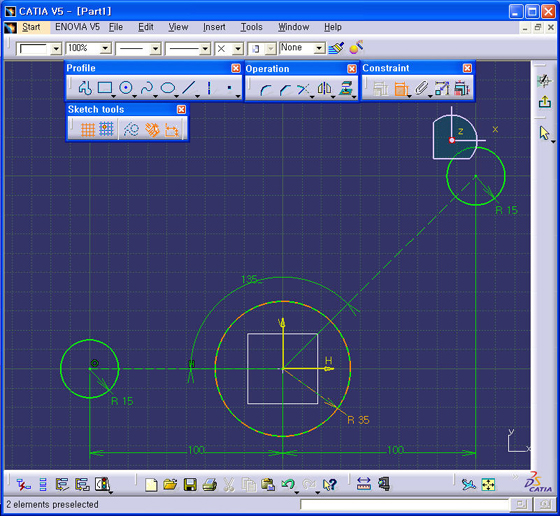Screen dimensions: 560x516
Task: Click the Exit Workbench icon
Action: tap(544, 102)
